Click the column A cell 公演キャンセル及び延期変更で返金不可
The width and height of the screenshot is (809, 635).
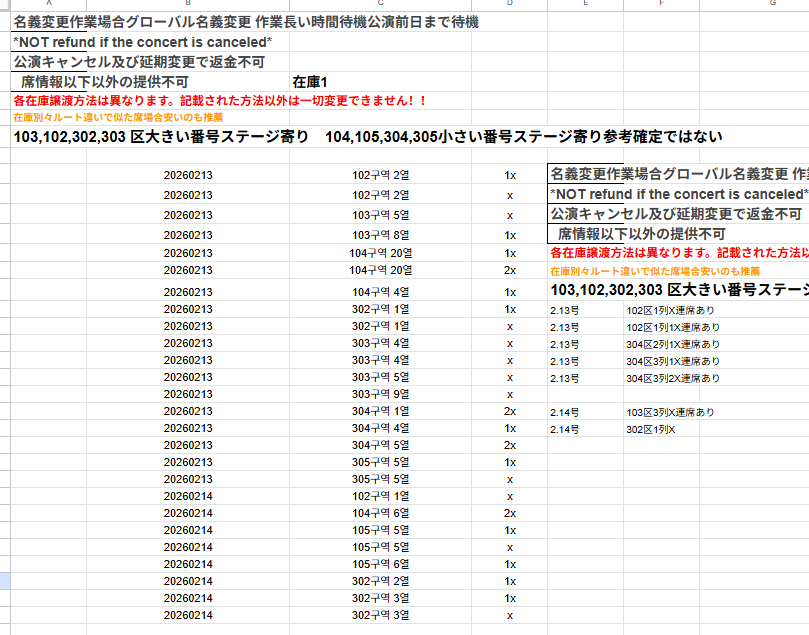[x=139, y=62]
